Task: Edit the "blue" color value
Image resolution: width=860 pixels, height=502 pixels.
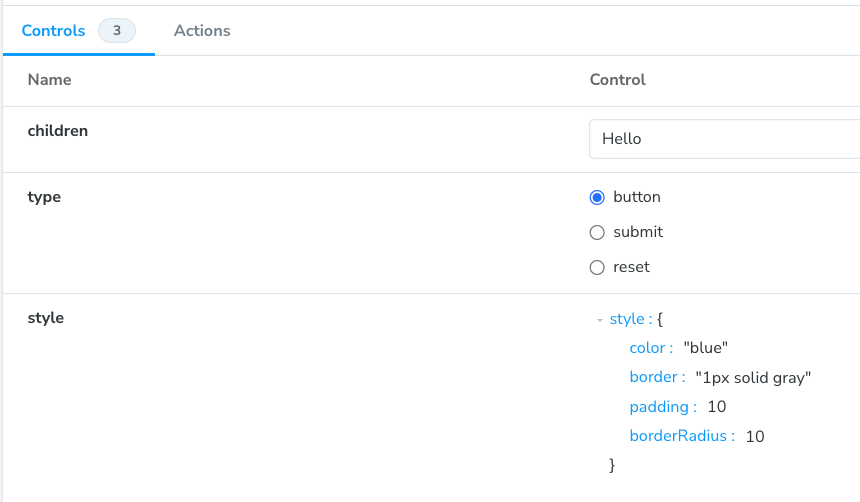Action: (x=706, y=348)
